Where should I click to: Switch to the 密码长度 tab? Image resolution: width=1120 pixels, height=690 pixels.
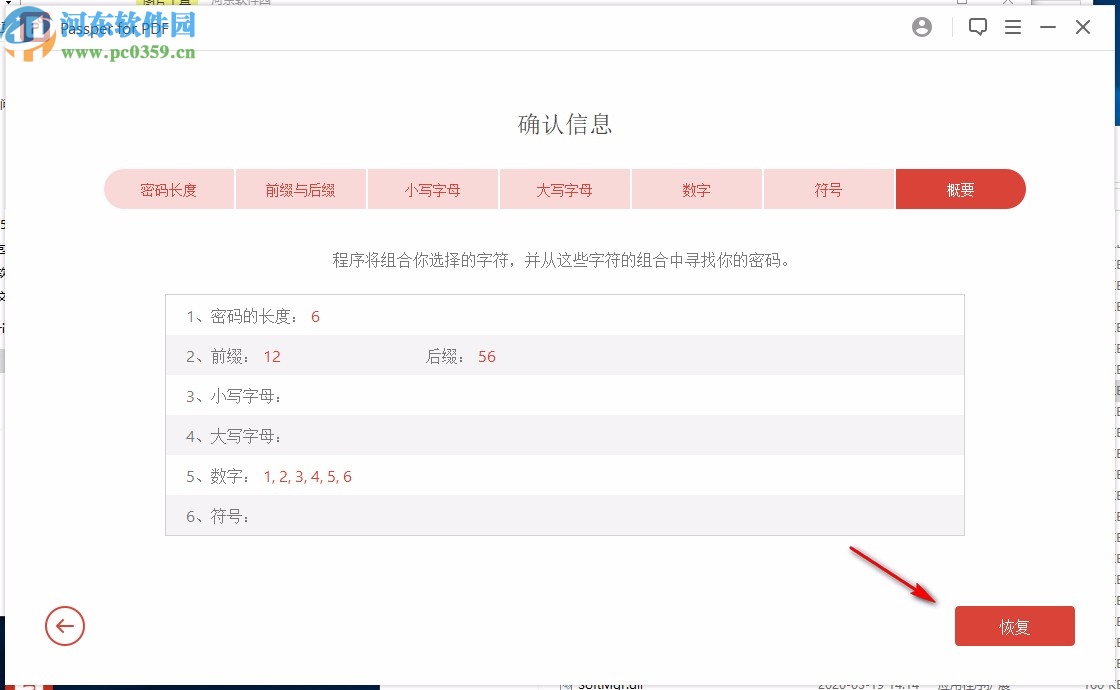168,188
